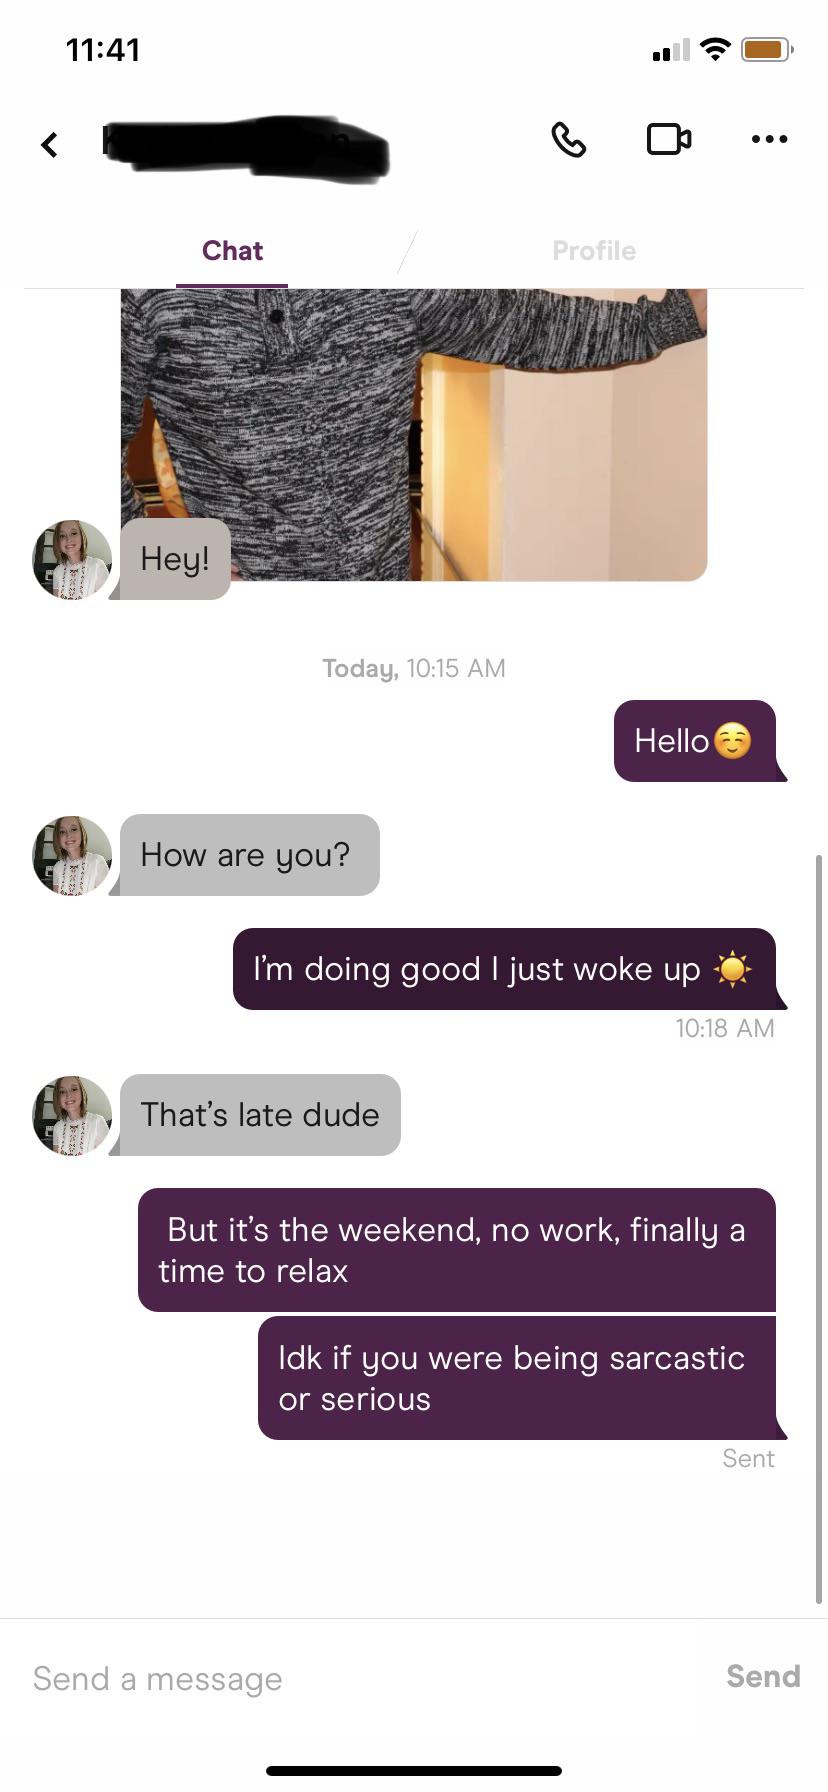This screenshot has width=828, height=1792.
Task: Tap avatar next to Hey! message
Action: tap(72, 559)
